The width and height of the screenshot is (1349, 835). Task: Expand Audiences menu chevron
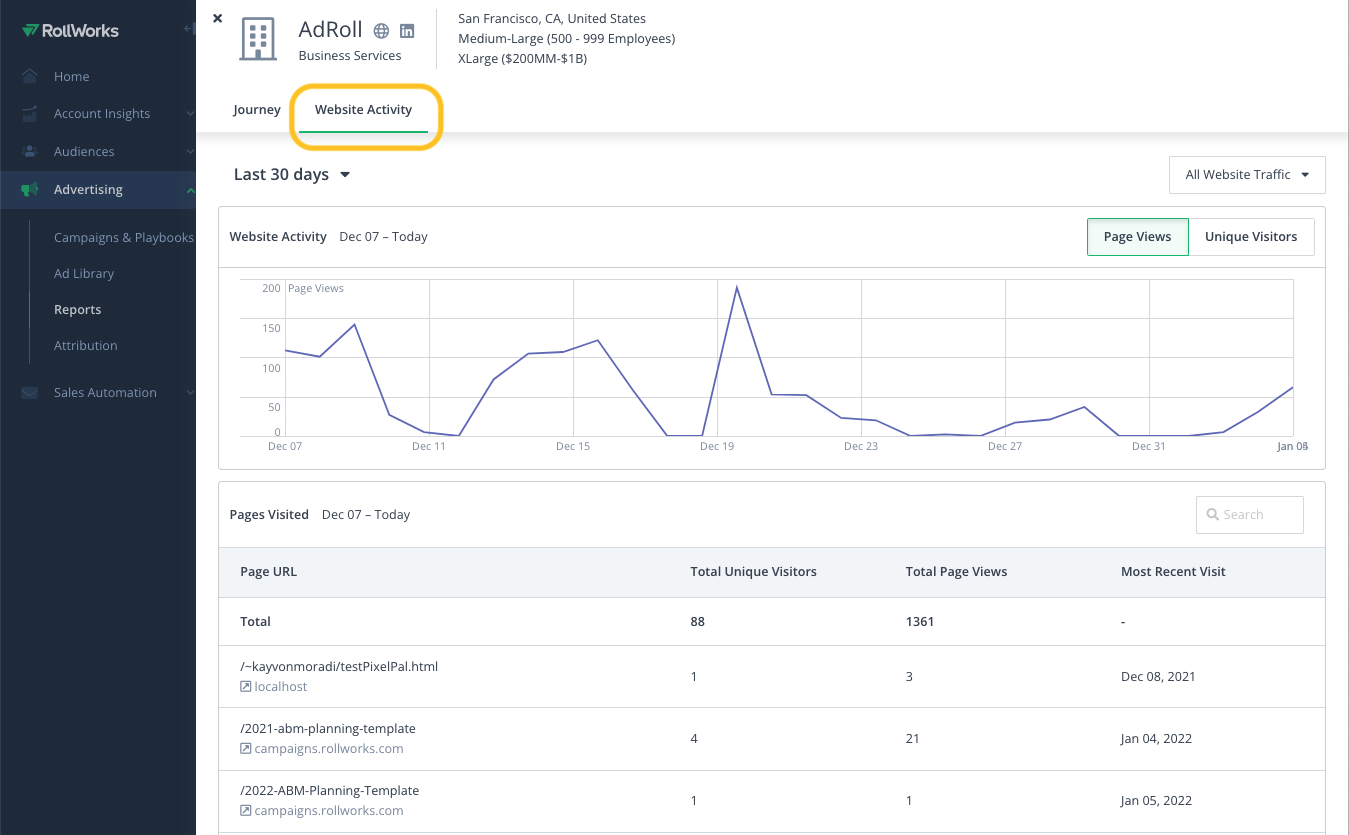190,151
